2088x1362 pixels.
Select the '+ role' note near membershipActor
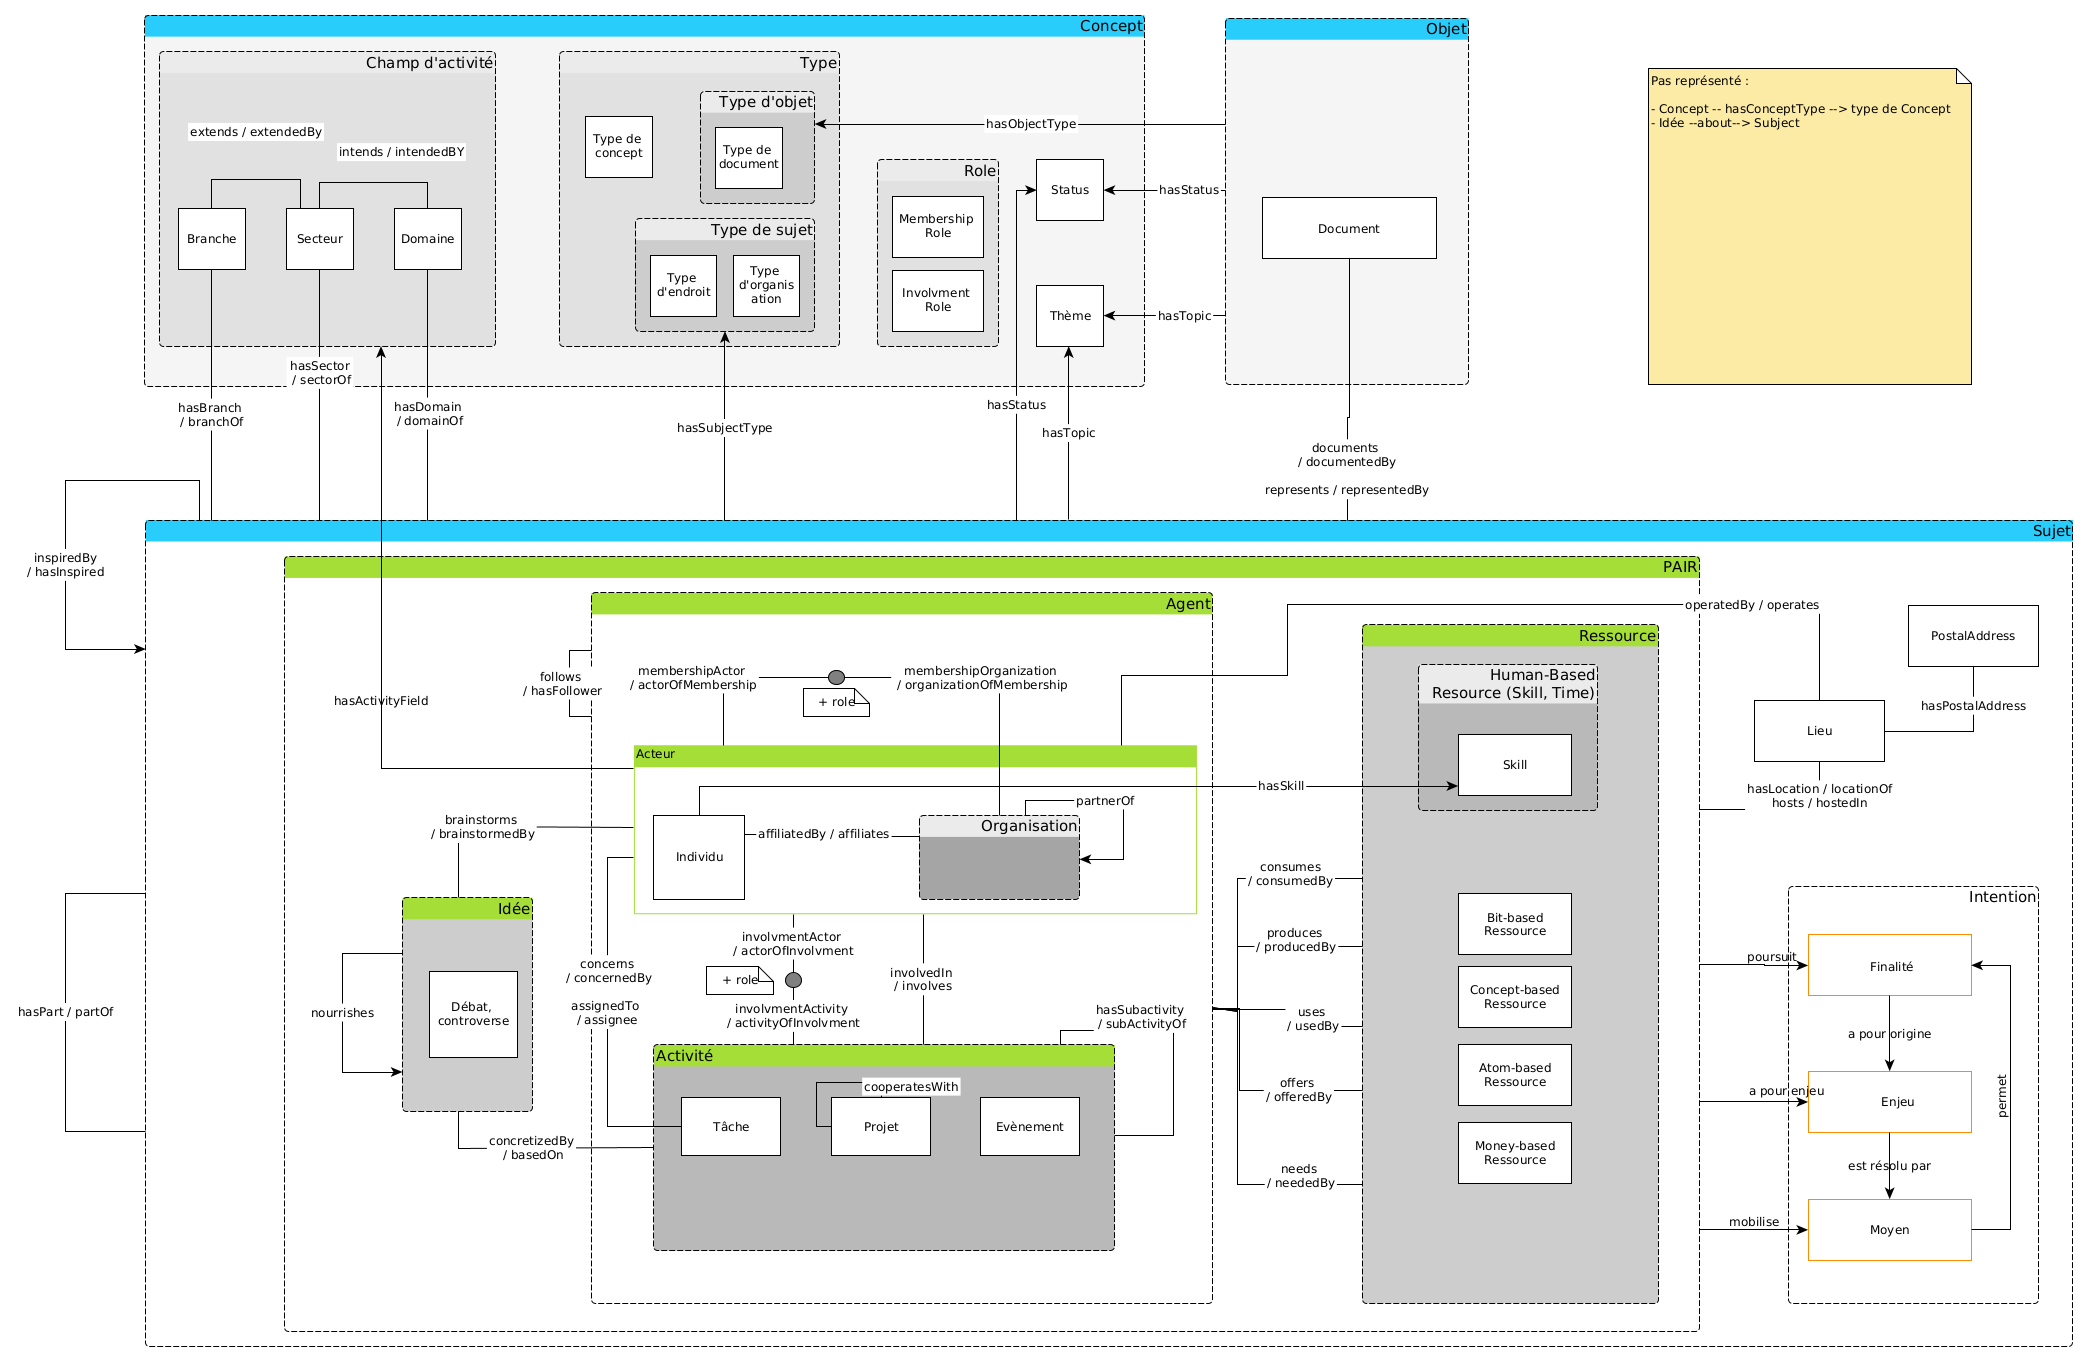tap(836, 702)
